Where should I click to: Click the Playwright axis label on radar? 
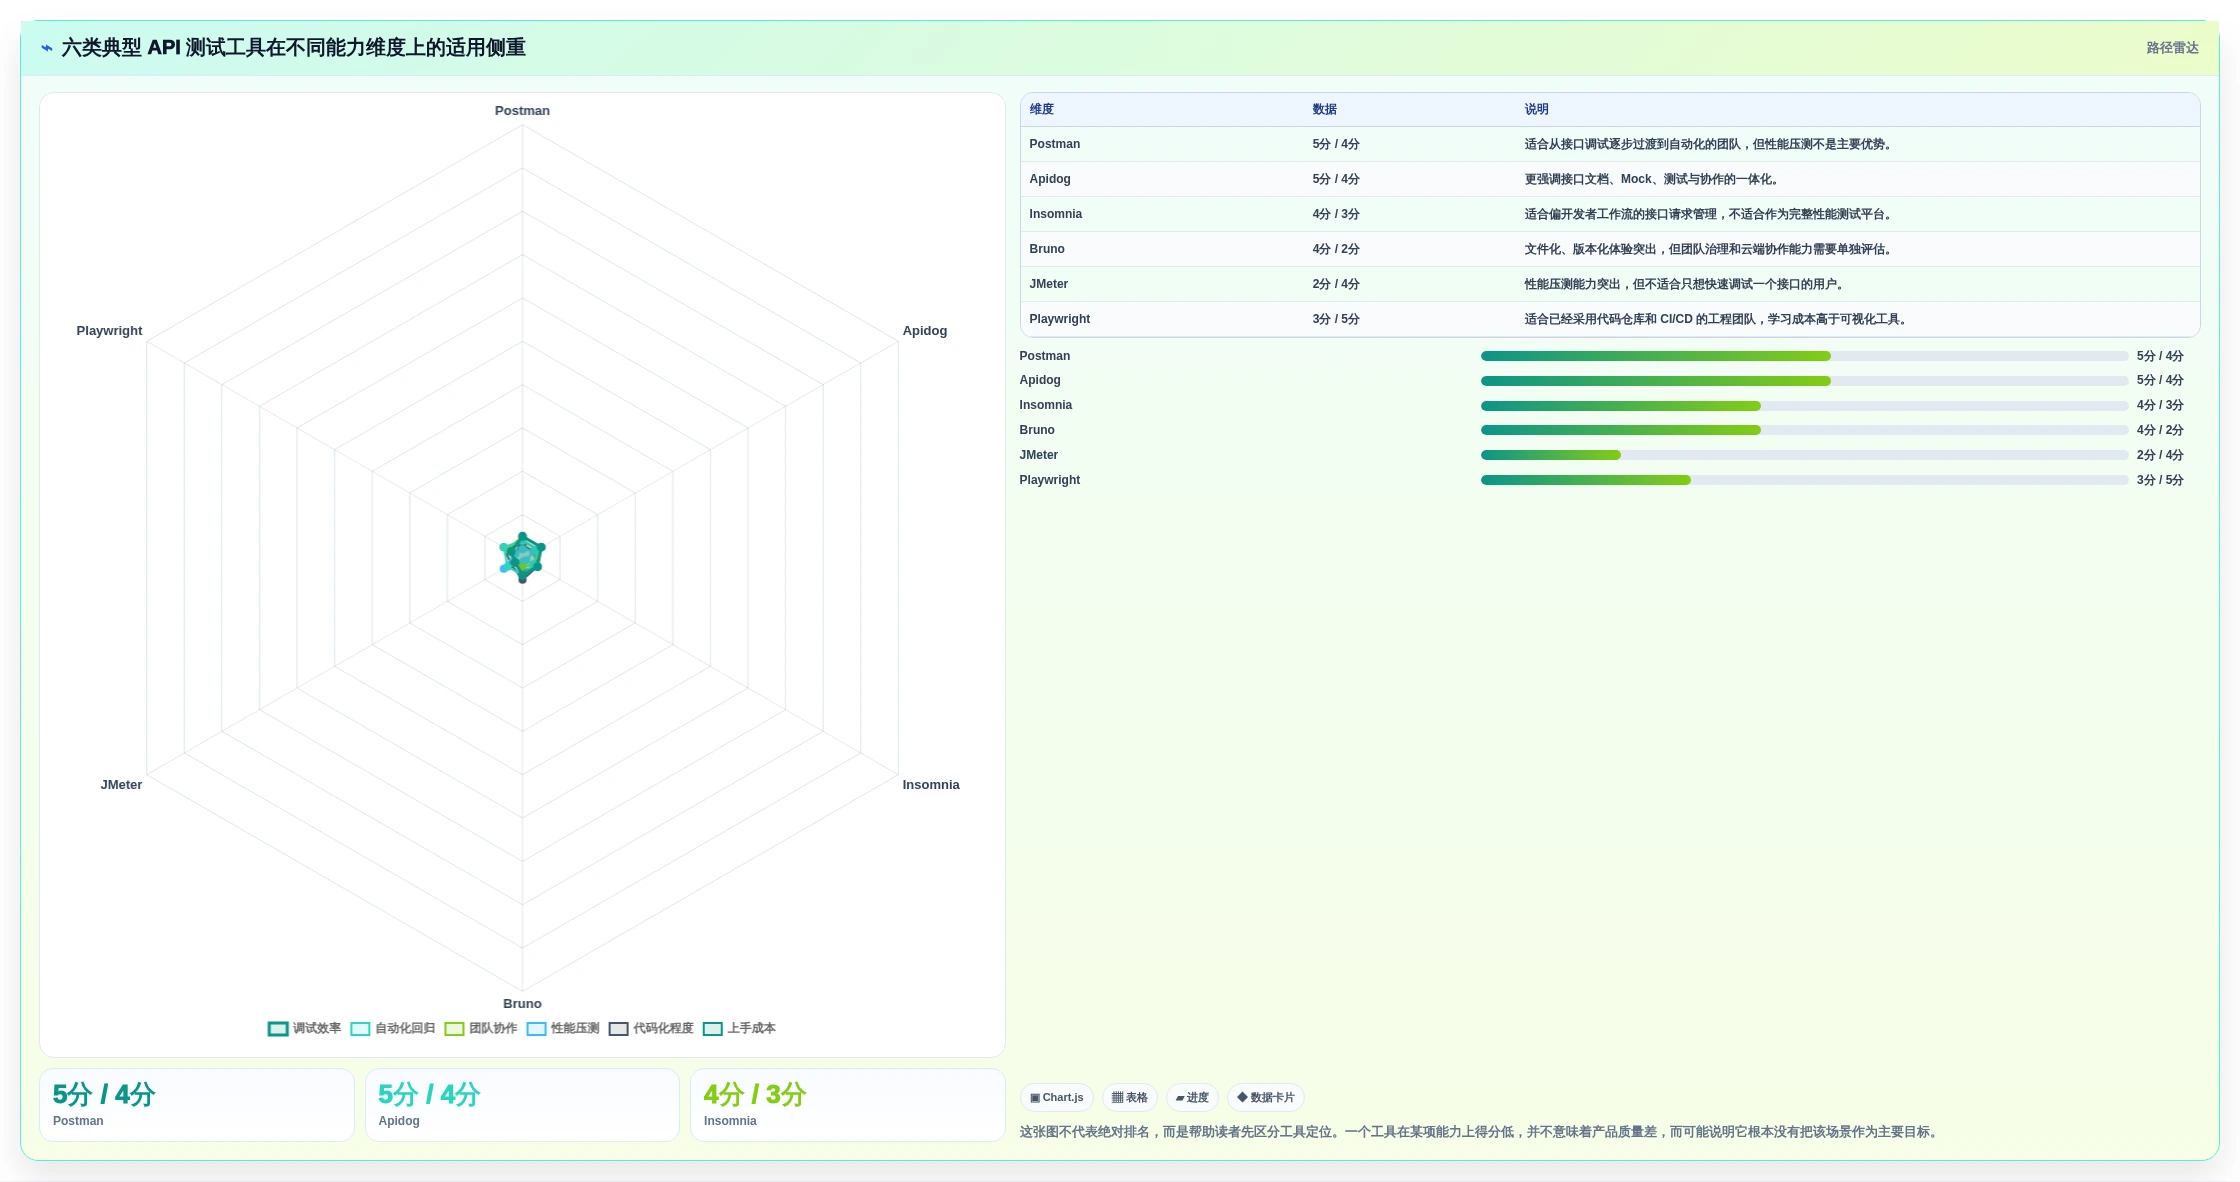click(110, 331)
